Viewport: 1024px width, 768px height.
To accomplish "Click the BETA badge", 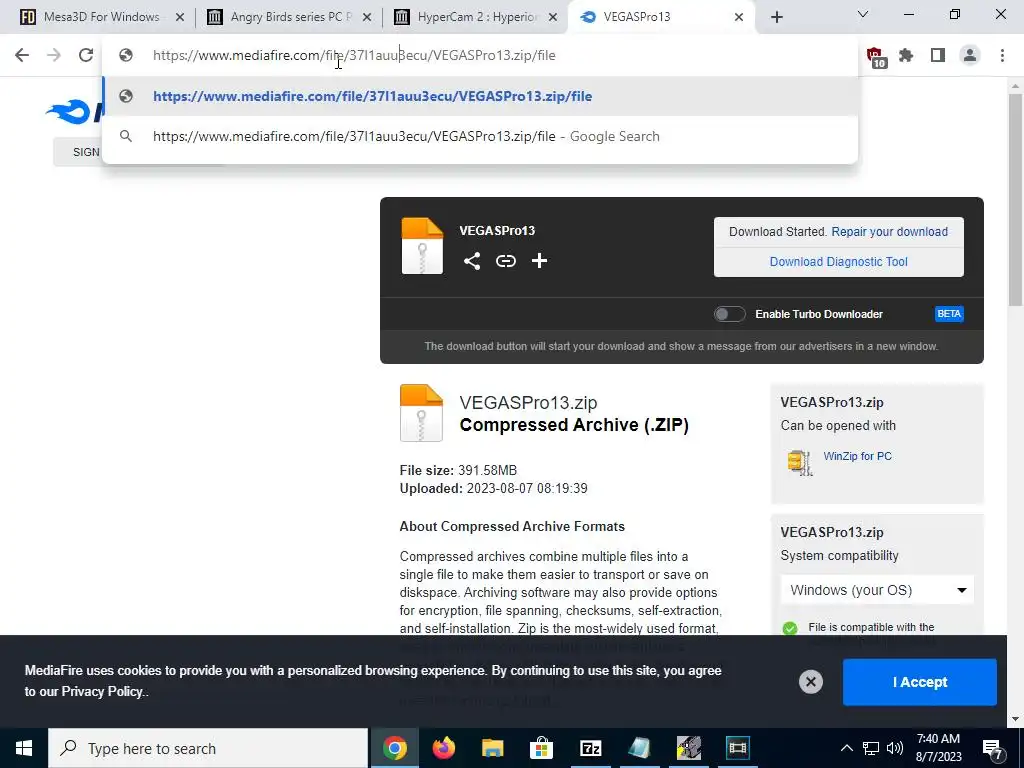I will [x=949, y=314].
